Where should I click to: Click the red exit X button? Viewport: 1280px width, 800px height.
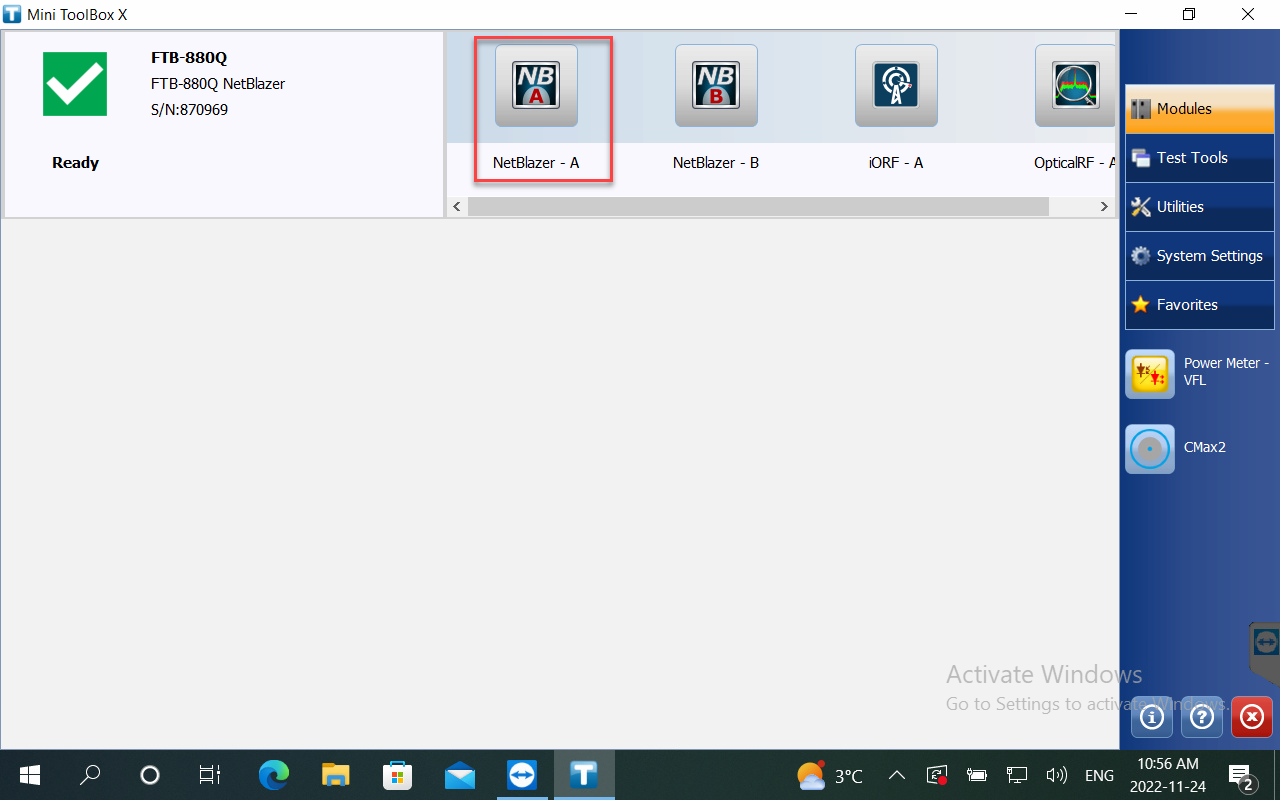1252,717
